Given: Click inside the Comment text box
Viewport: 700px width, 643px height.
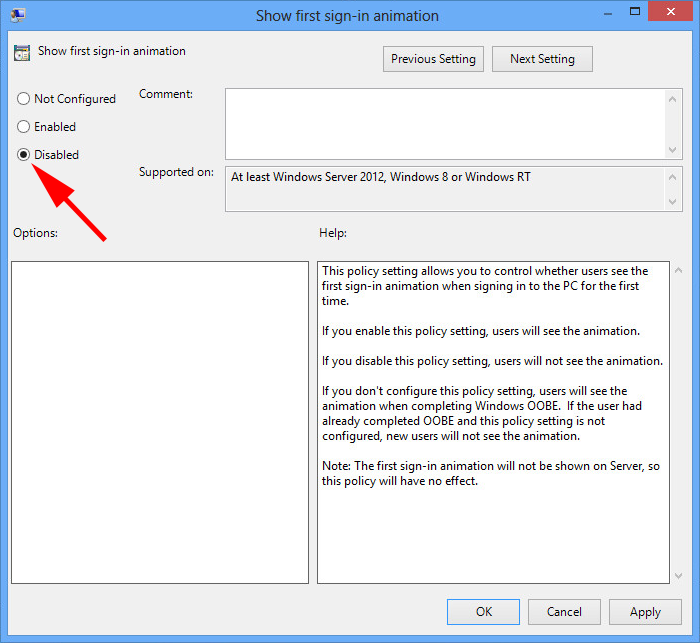Looking at the screenshot, I should 445,124.
